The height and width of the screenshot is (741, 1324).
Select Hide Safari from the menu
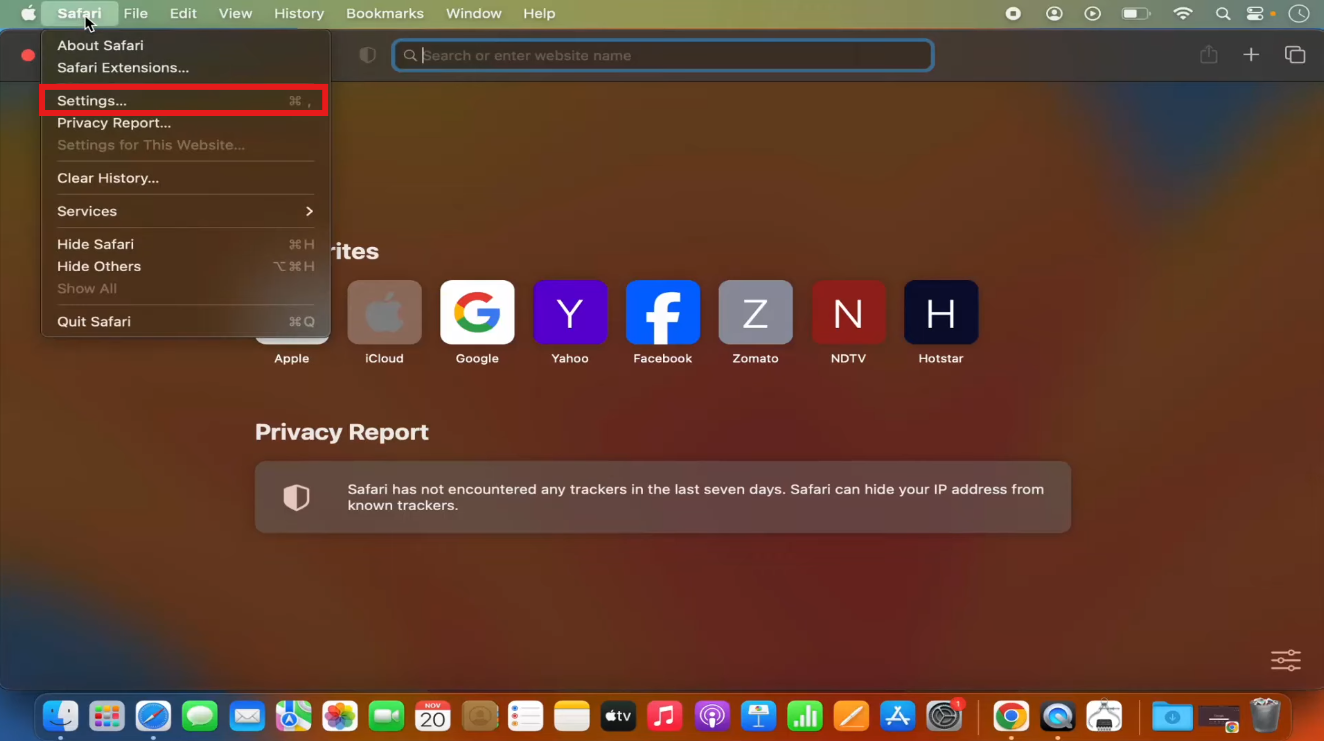(184, 244)
